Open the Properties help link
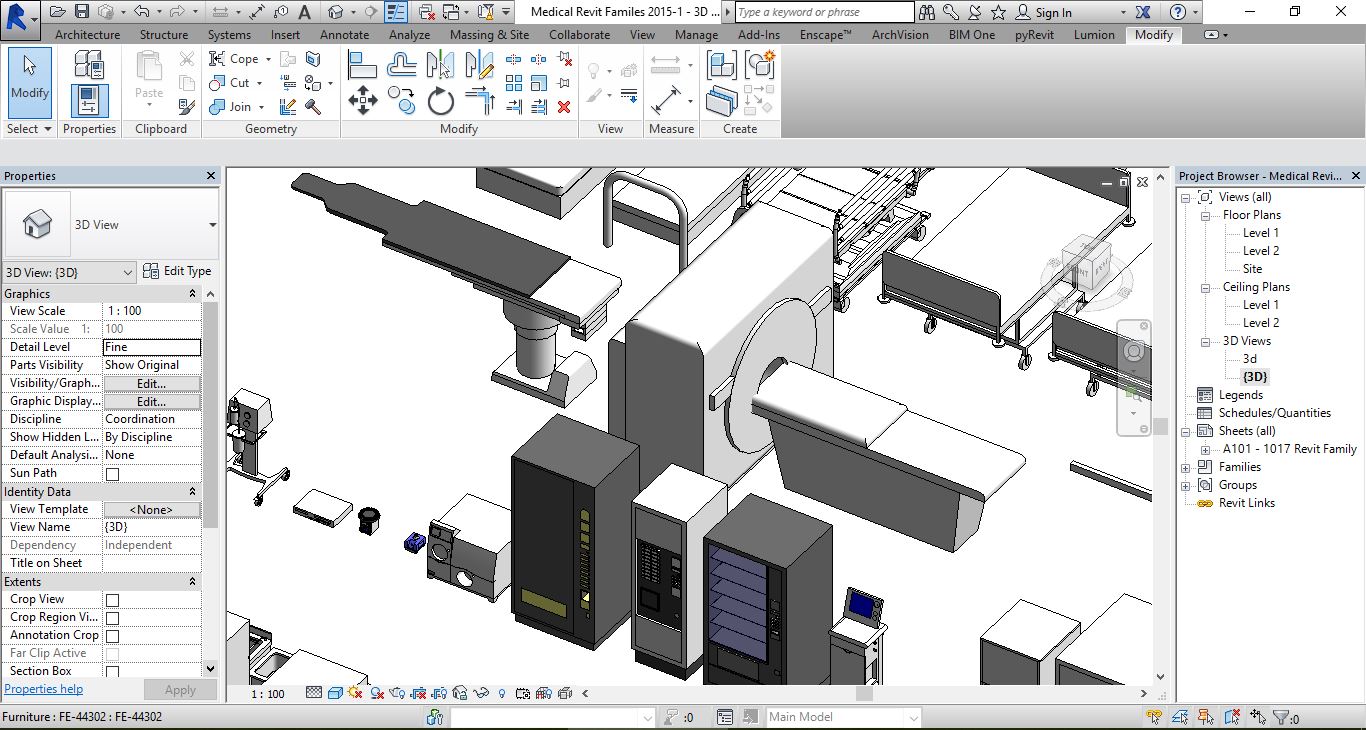This screenshot has width=1366, height=730. 44,689
